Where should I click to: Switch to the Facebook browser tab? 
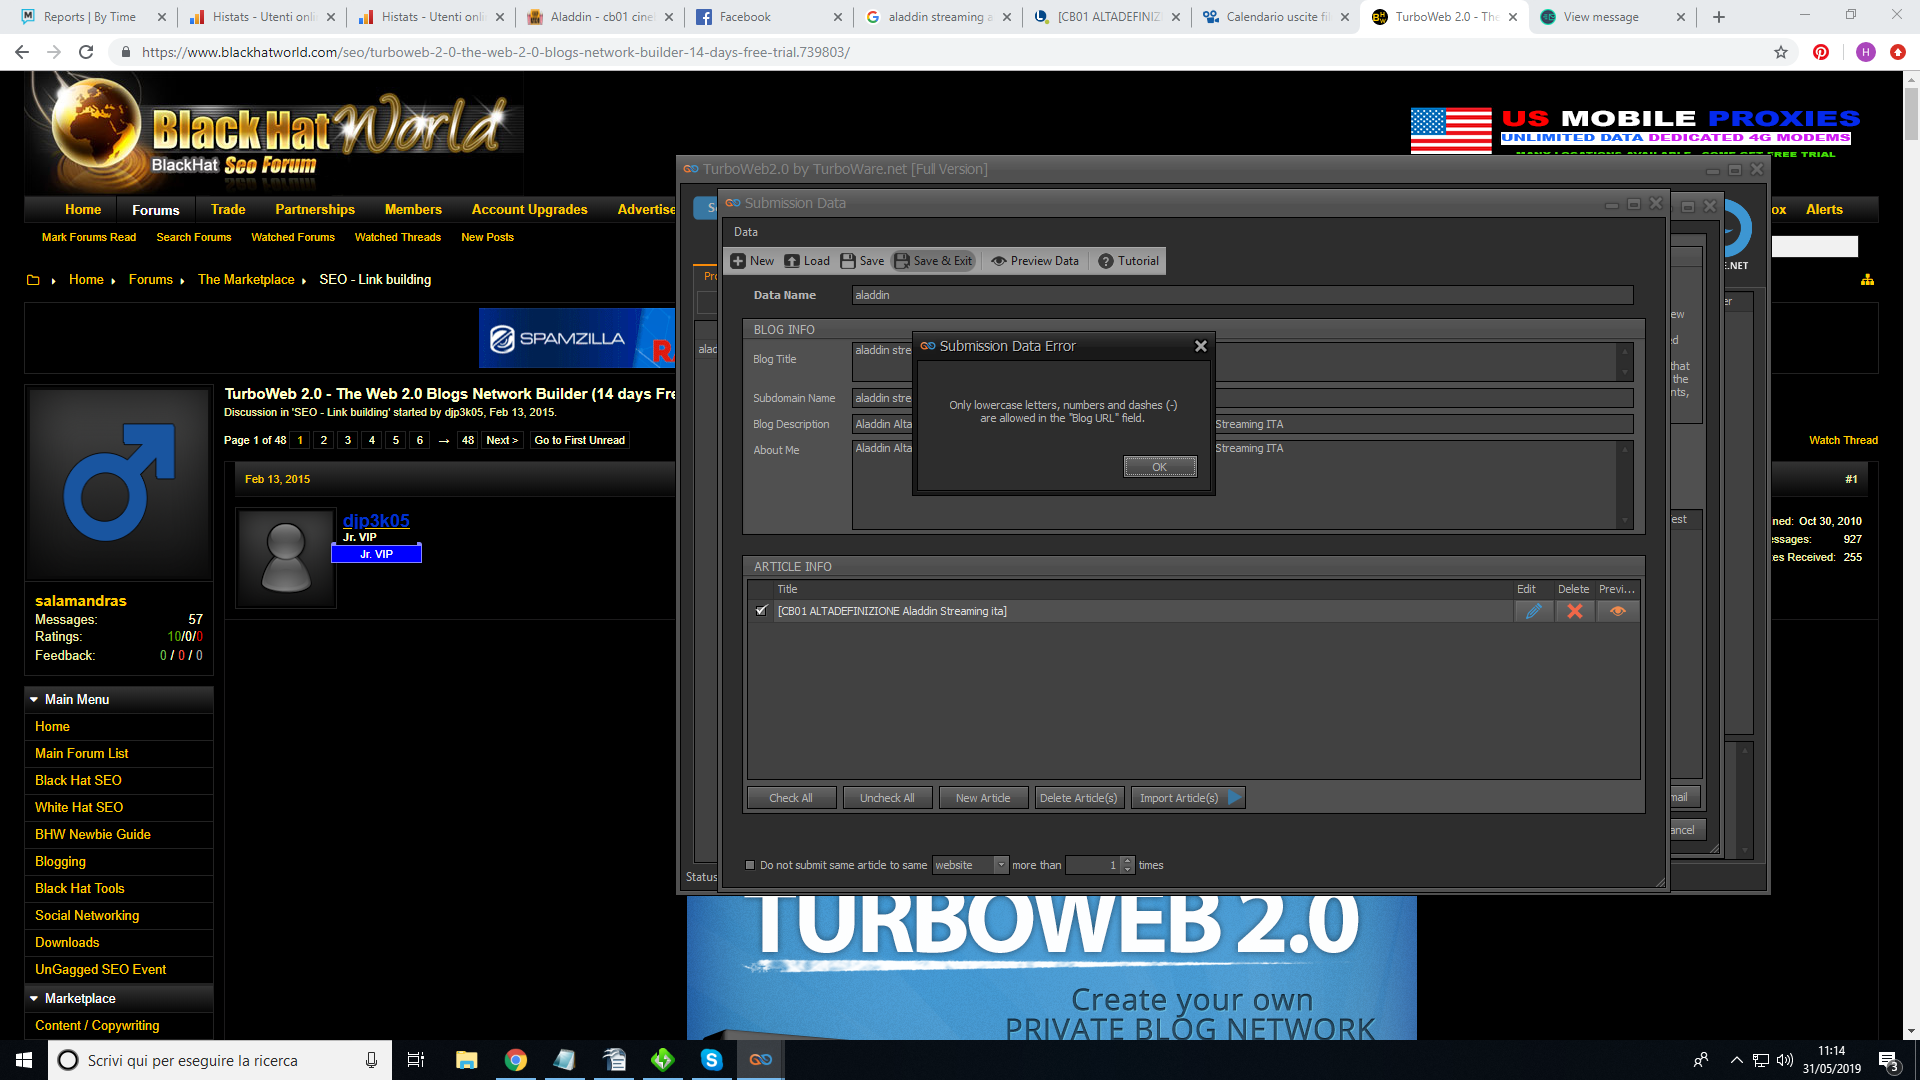769,17
